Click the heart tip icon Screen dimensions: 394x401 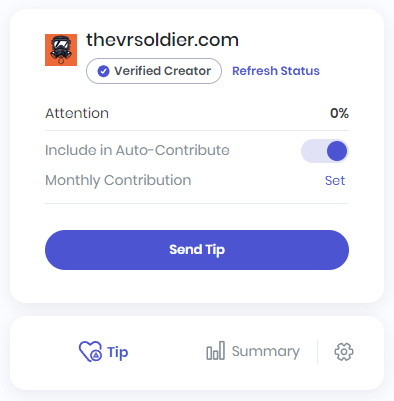(90, 352)
